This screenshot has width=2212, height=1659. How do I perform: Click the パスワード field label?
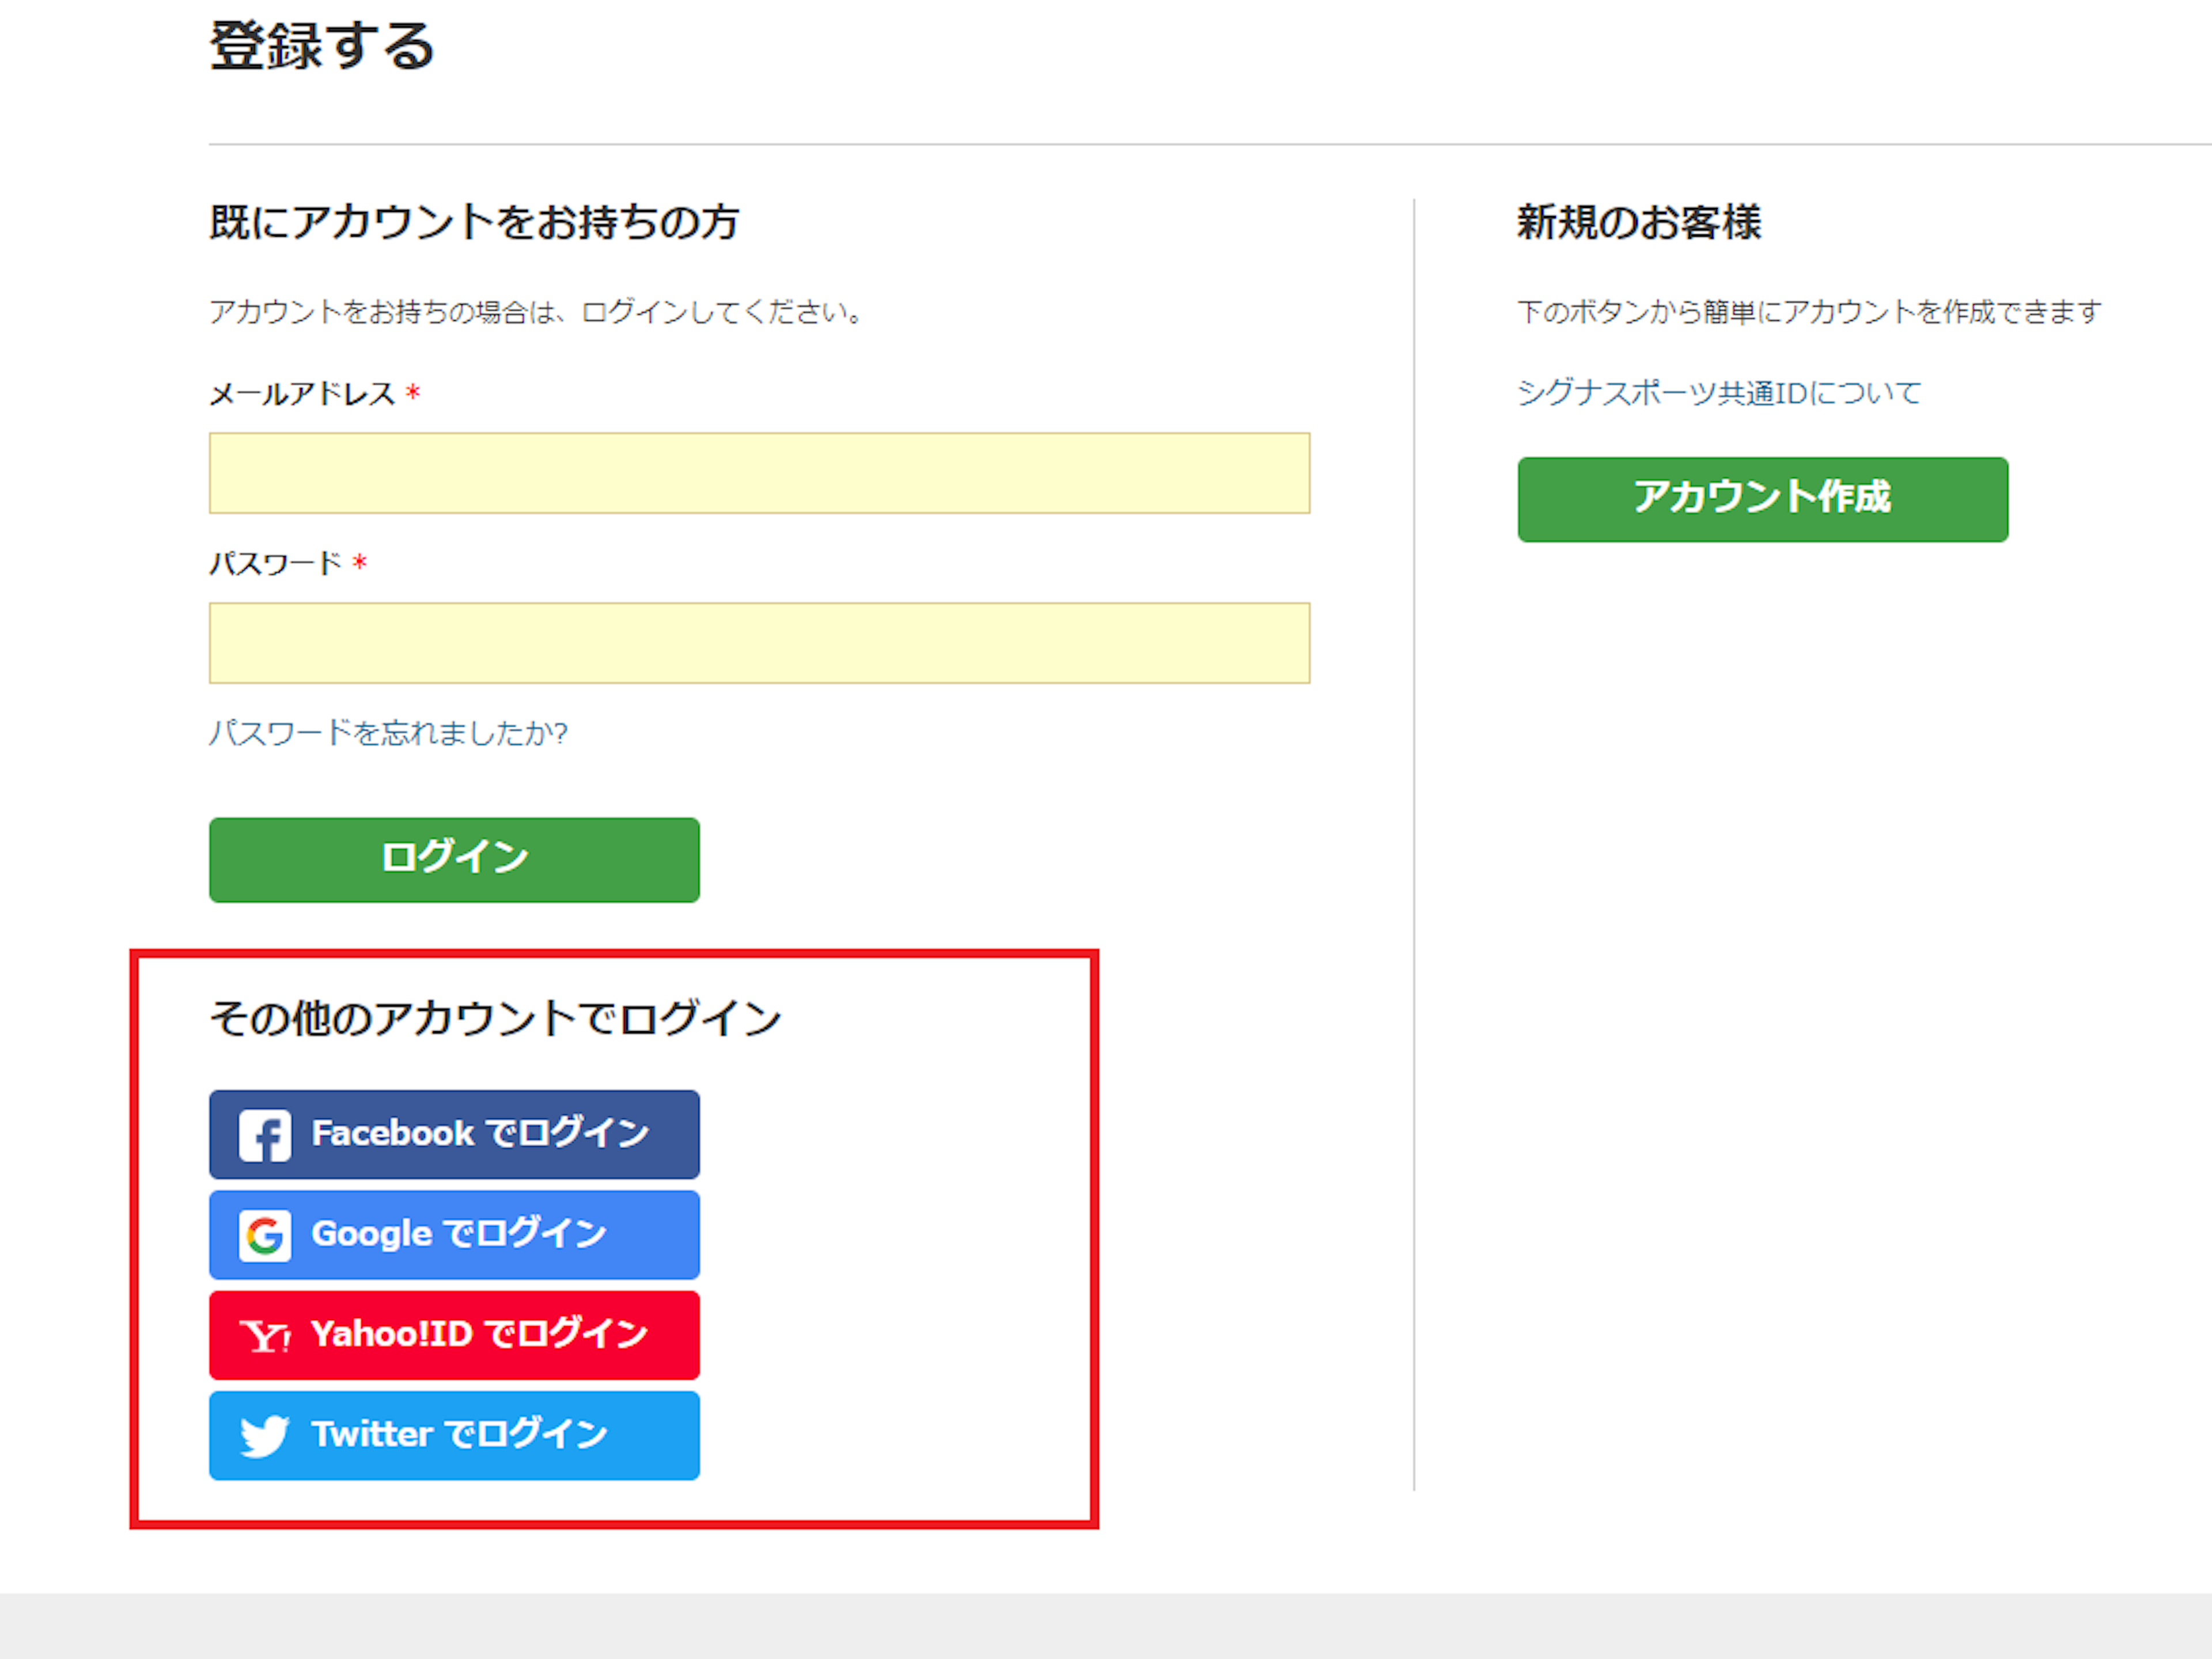[x=275, y=563]
